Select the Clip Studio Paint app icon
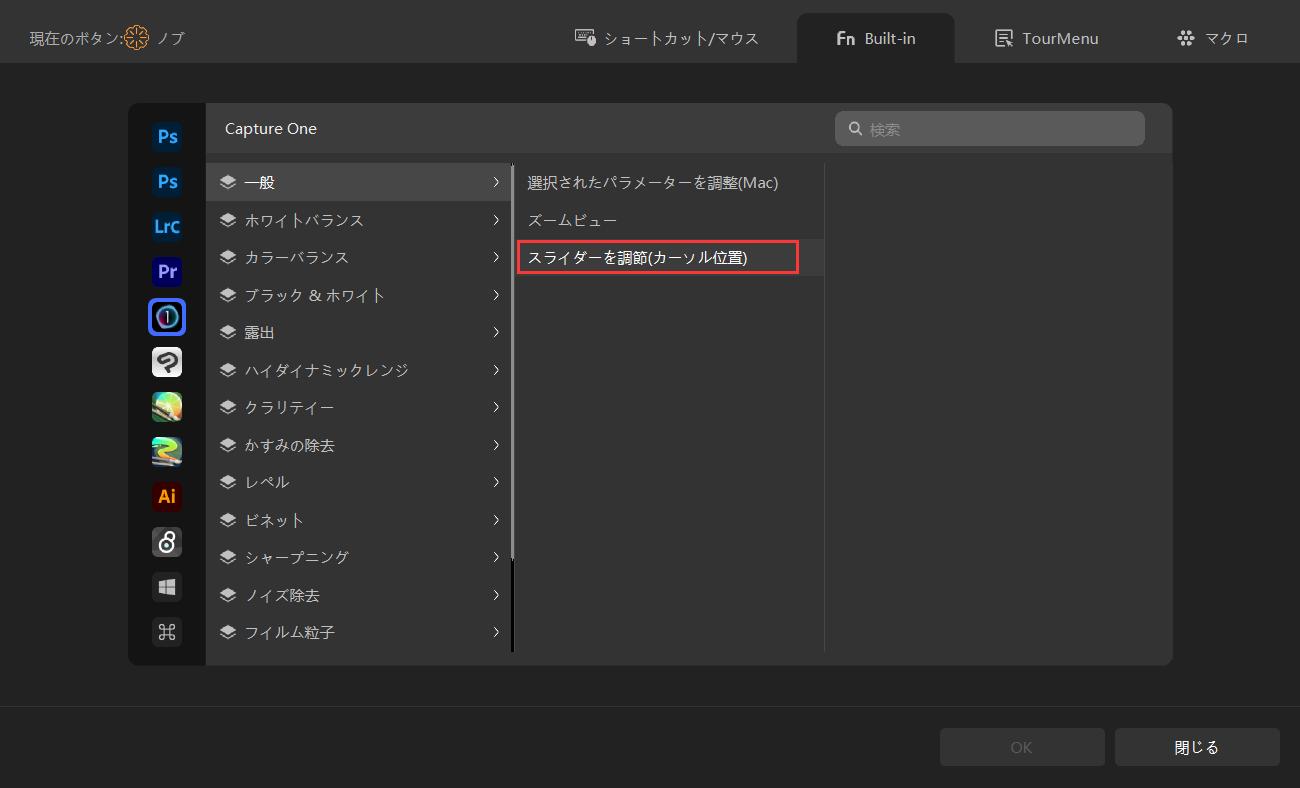This screenshot has width=1300, height=788. point(167,362)
